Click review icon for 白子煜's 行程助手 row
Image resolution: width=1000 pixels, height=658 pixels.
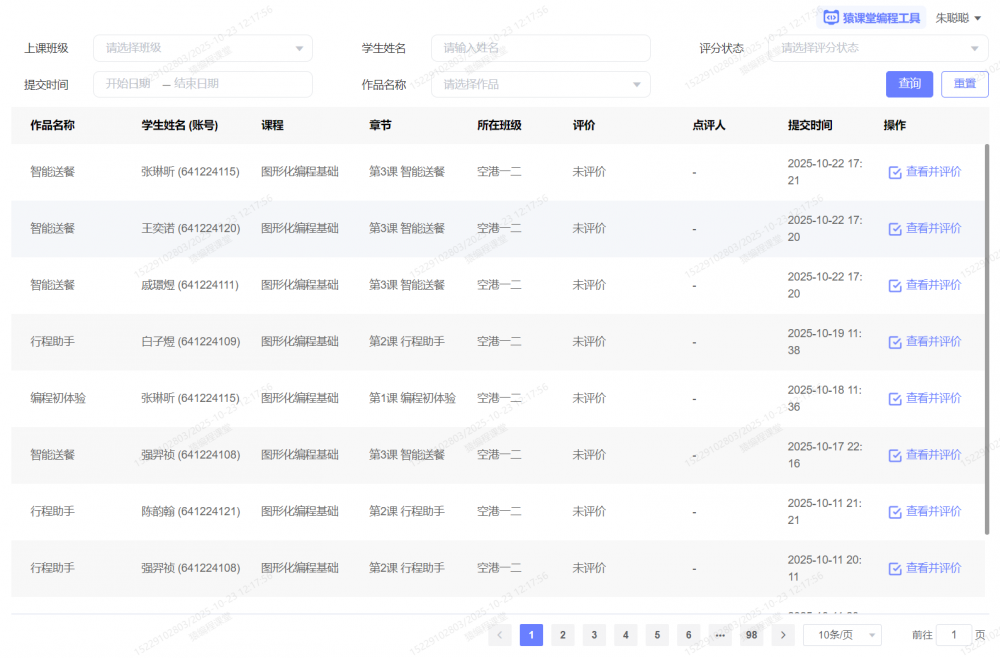(x=895, y=342)
